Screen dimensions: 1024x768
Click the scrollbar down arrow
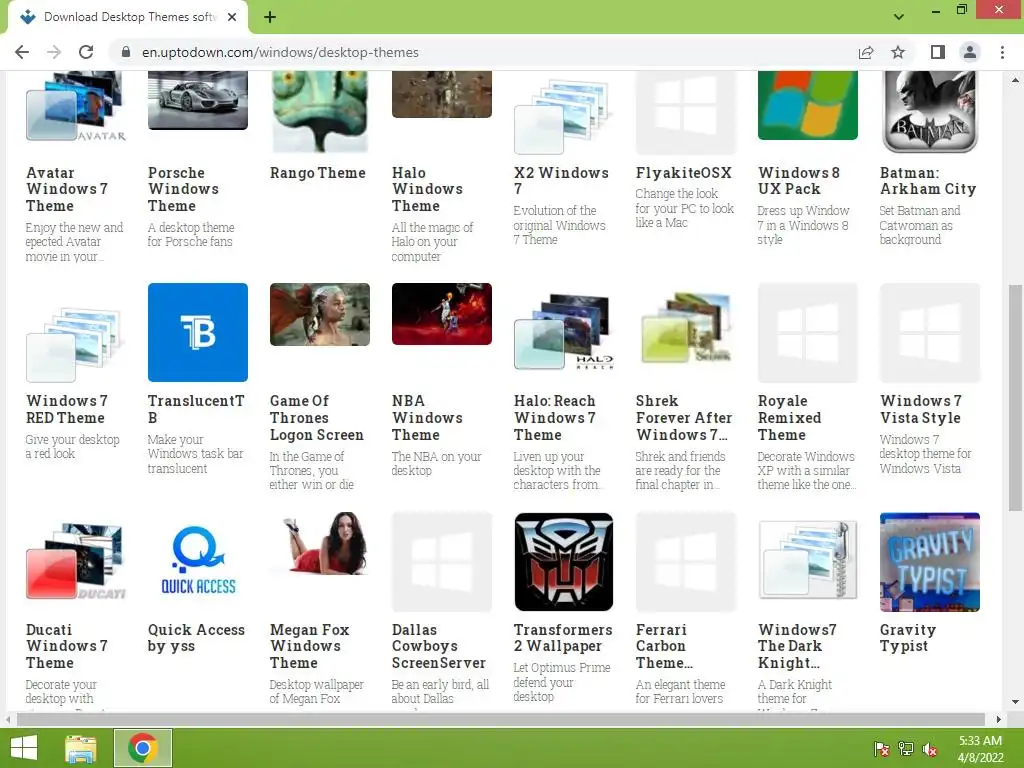tap(1015, 703)
